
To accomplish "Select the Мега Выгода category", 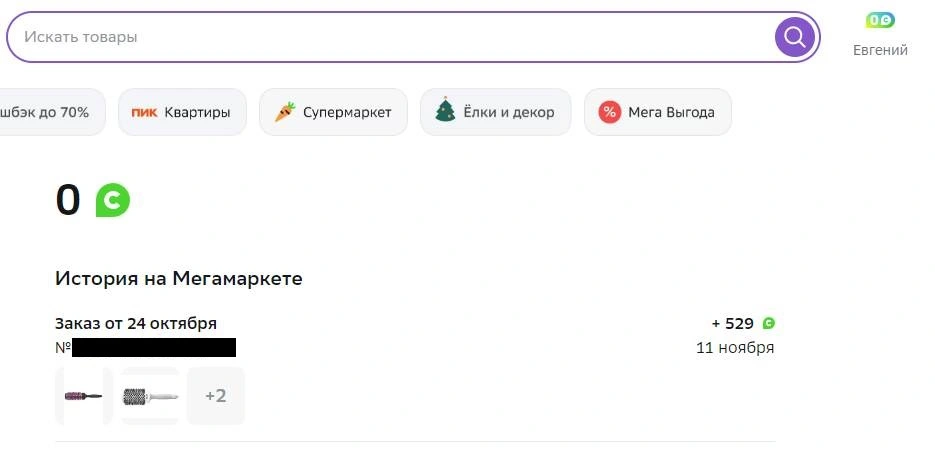I will pos(658,112).
